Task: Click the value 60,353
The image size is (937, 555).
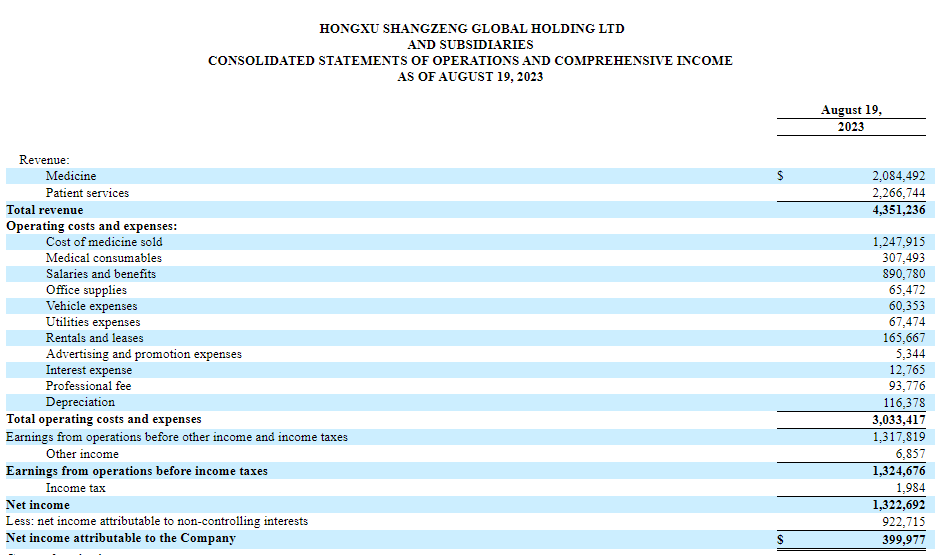Action: (907, 306)
